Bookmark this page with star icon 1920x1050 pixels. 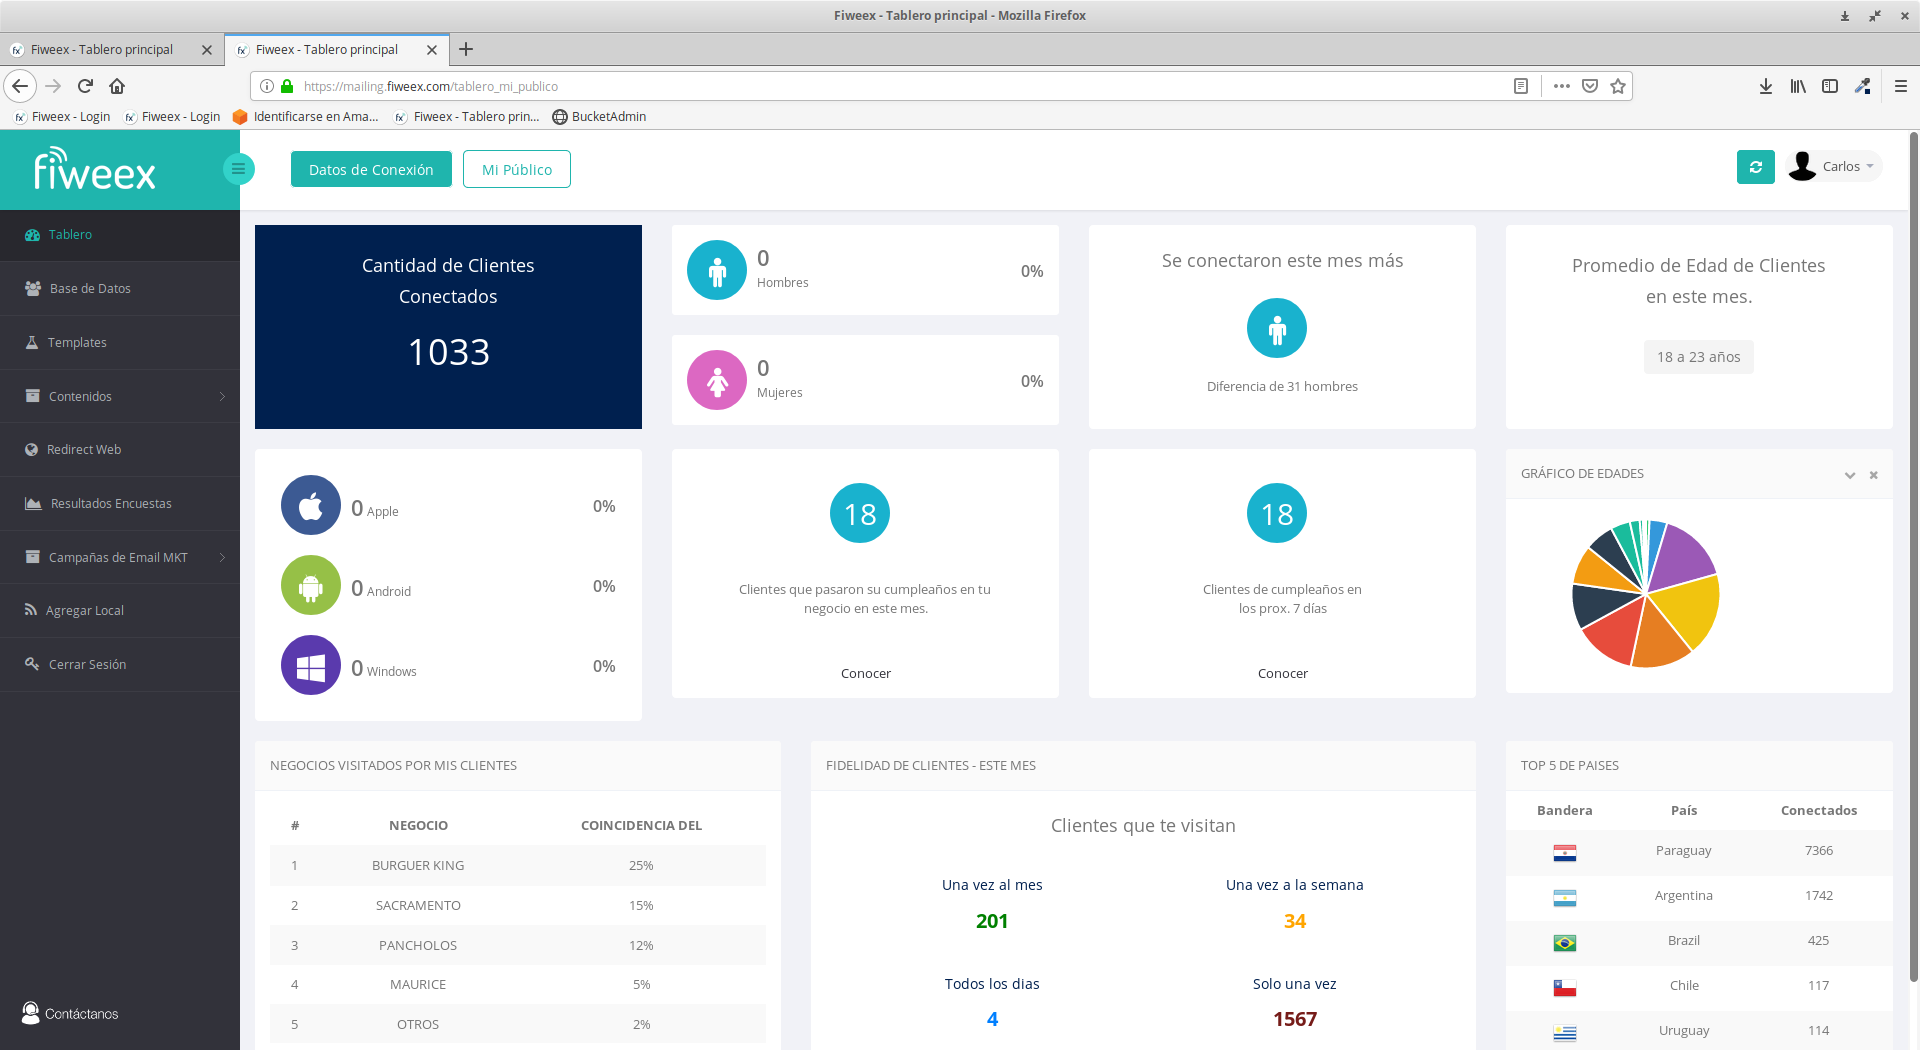pyautogui.click(x=1618, y=86)
